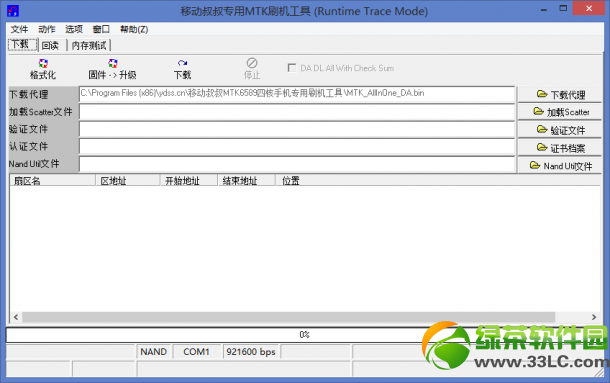The image size is (610, 383).
Task: Click the horizontal scrollbar left arrow
Action: 16,317
